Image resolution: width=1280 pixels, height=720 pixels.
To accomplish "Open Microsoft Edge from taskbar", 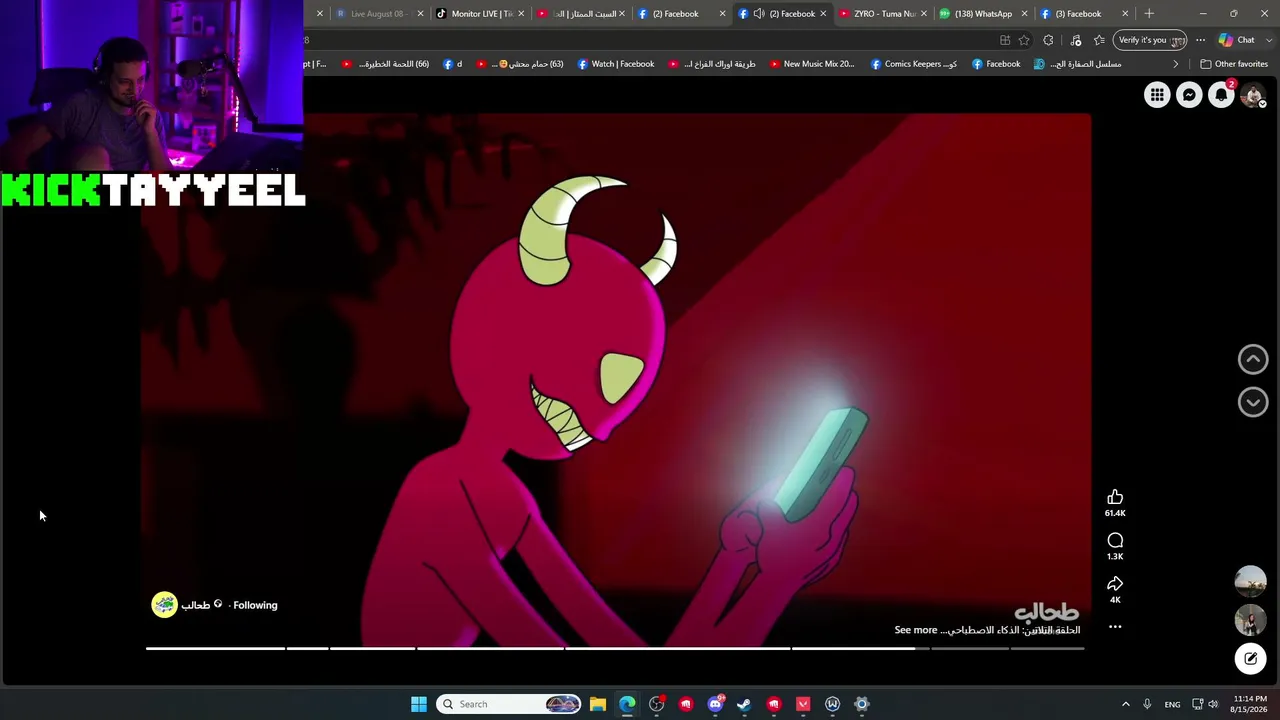I will tap(627, 704).
